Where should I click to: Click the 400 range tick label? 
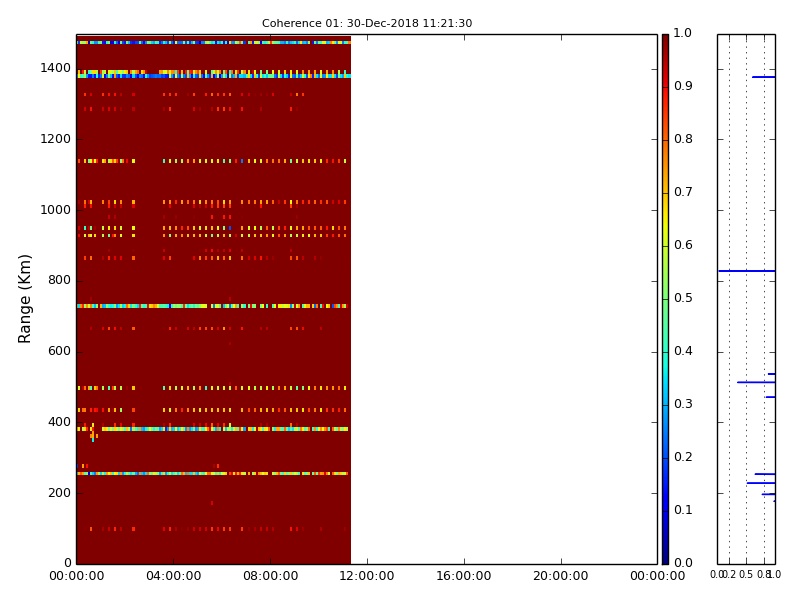[x=59, y=422]
